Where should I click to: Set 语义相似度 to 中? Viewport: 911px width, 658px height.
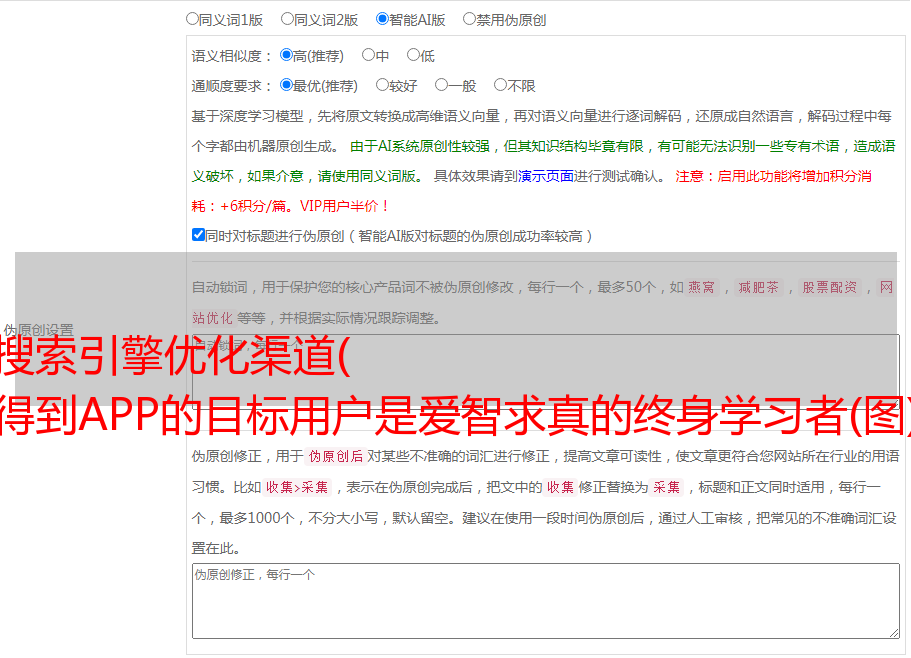pos(368,55)
